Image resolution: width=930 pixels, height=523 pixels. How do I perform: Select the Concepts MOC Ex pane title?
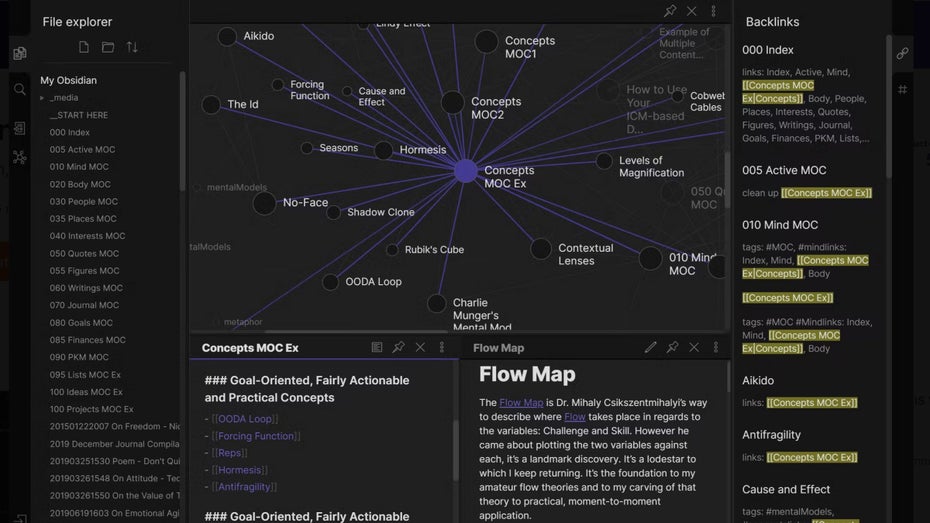pos(250,348)
